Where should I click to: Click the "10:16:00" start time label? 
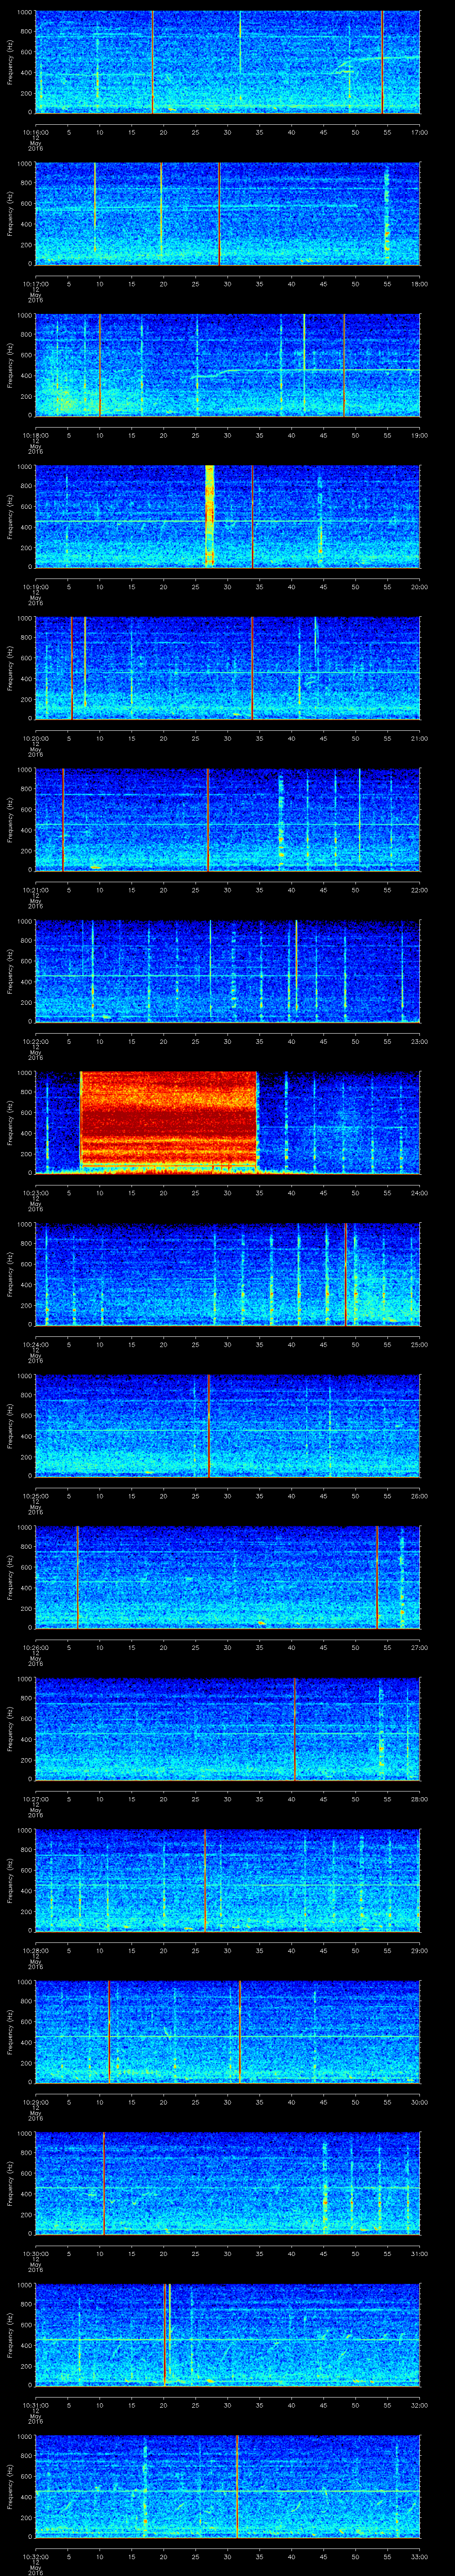pos(35,132)
